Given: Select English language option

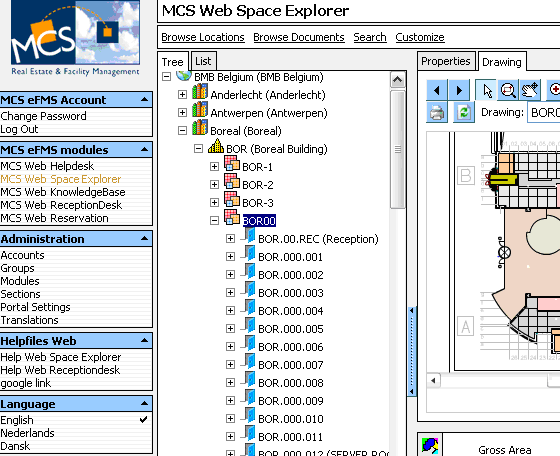Looking at the screenshot, I should (17, 420).
